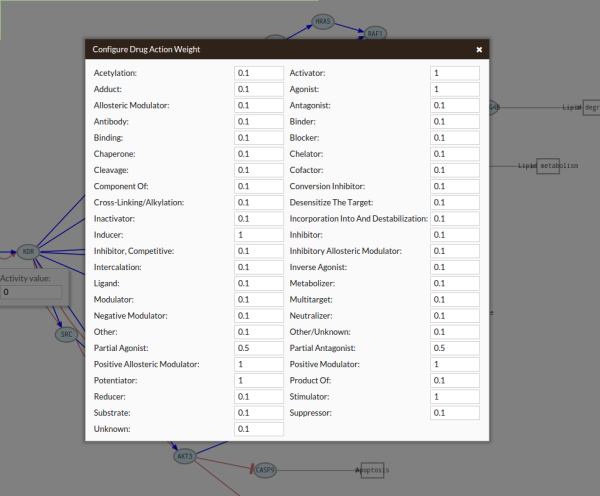Click the Unknown weight field
The width and height of the screenshot is (600, 496).
coord(259,429)
